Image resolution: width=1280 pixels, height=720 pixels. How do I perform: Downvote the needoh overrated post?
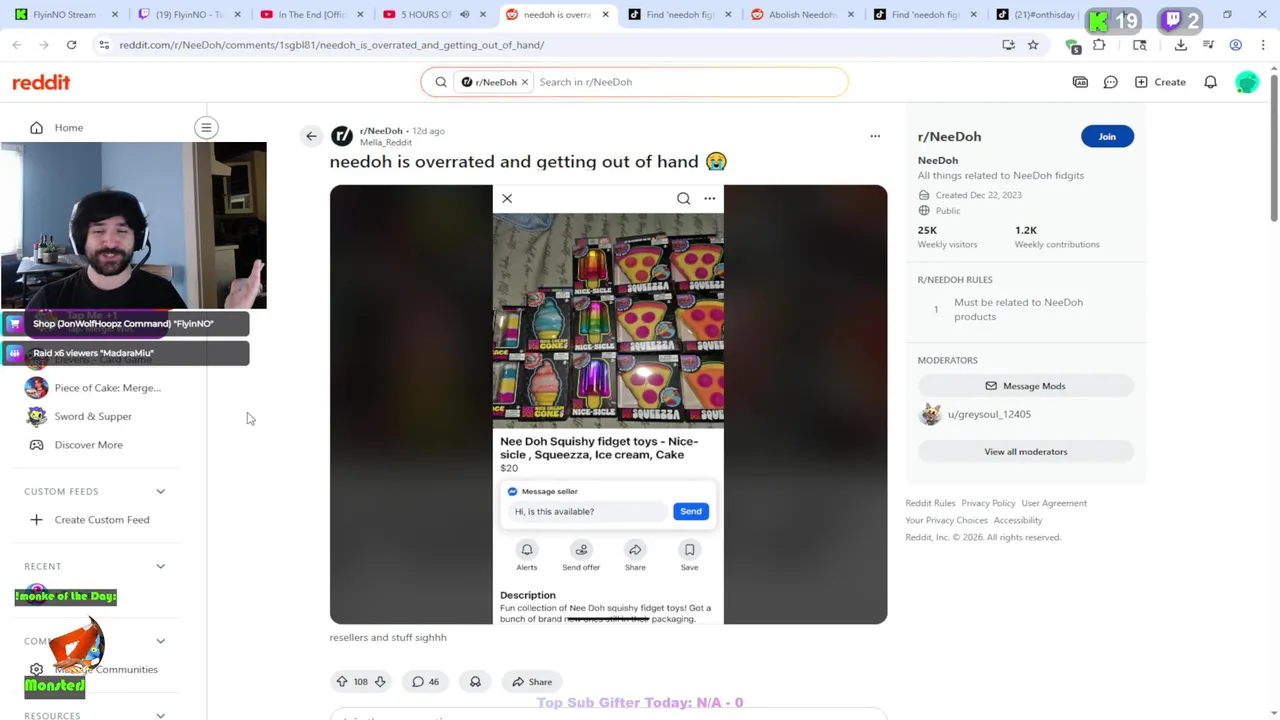380,682
